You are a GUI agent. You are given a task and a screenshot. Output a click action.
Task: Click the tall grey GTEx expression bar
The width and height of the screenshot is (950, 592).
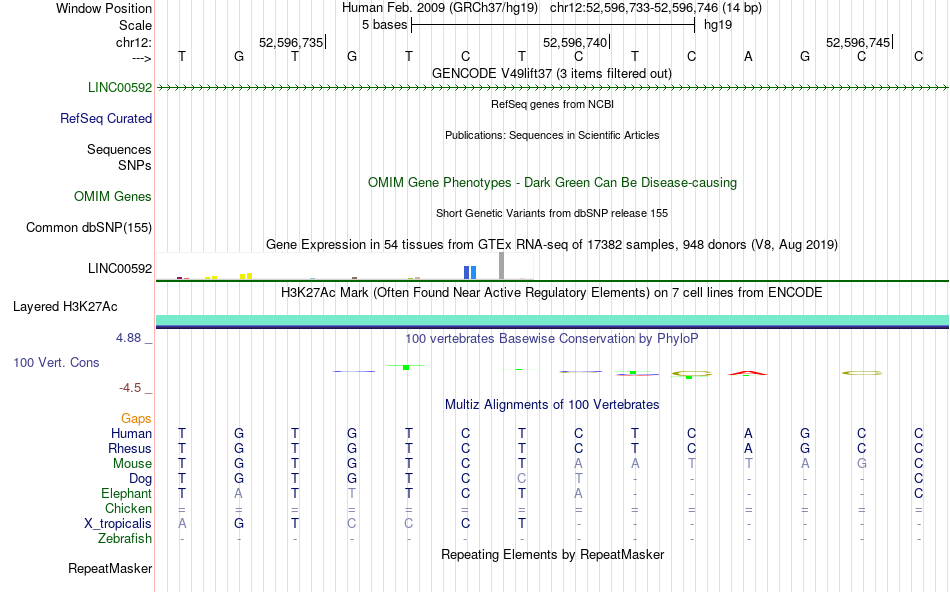click(x=501, y=265)
